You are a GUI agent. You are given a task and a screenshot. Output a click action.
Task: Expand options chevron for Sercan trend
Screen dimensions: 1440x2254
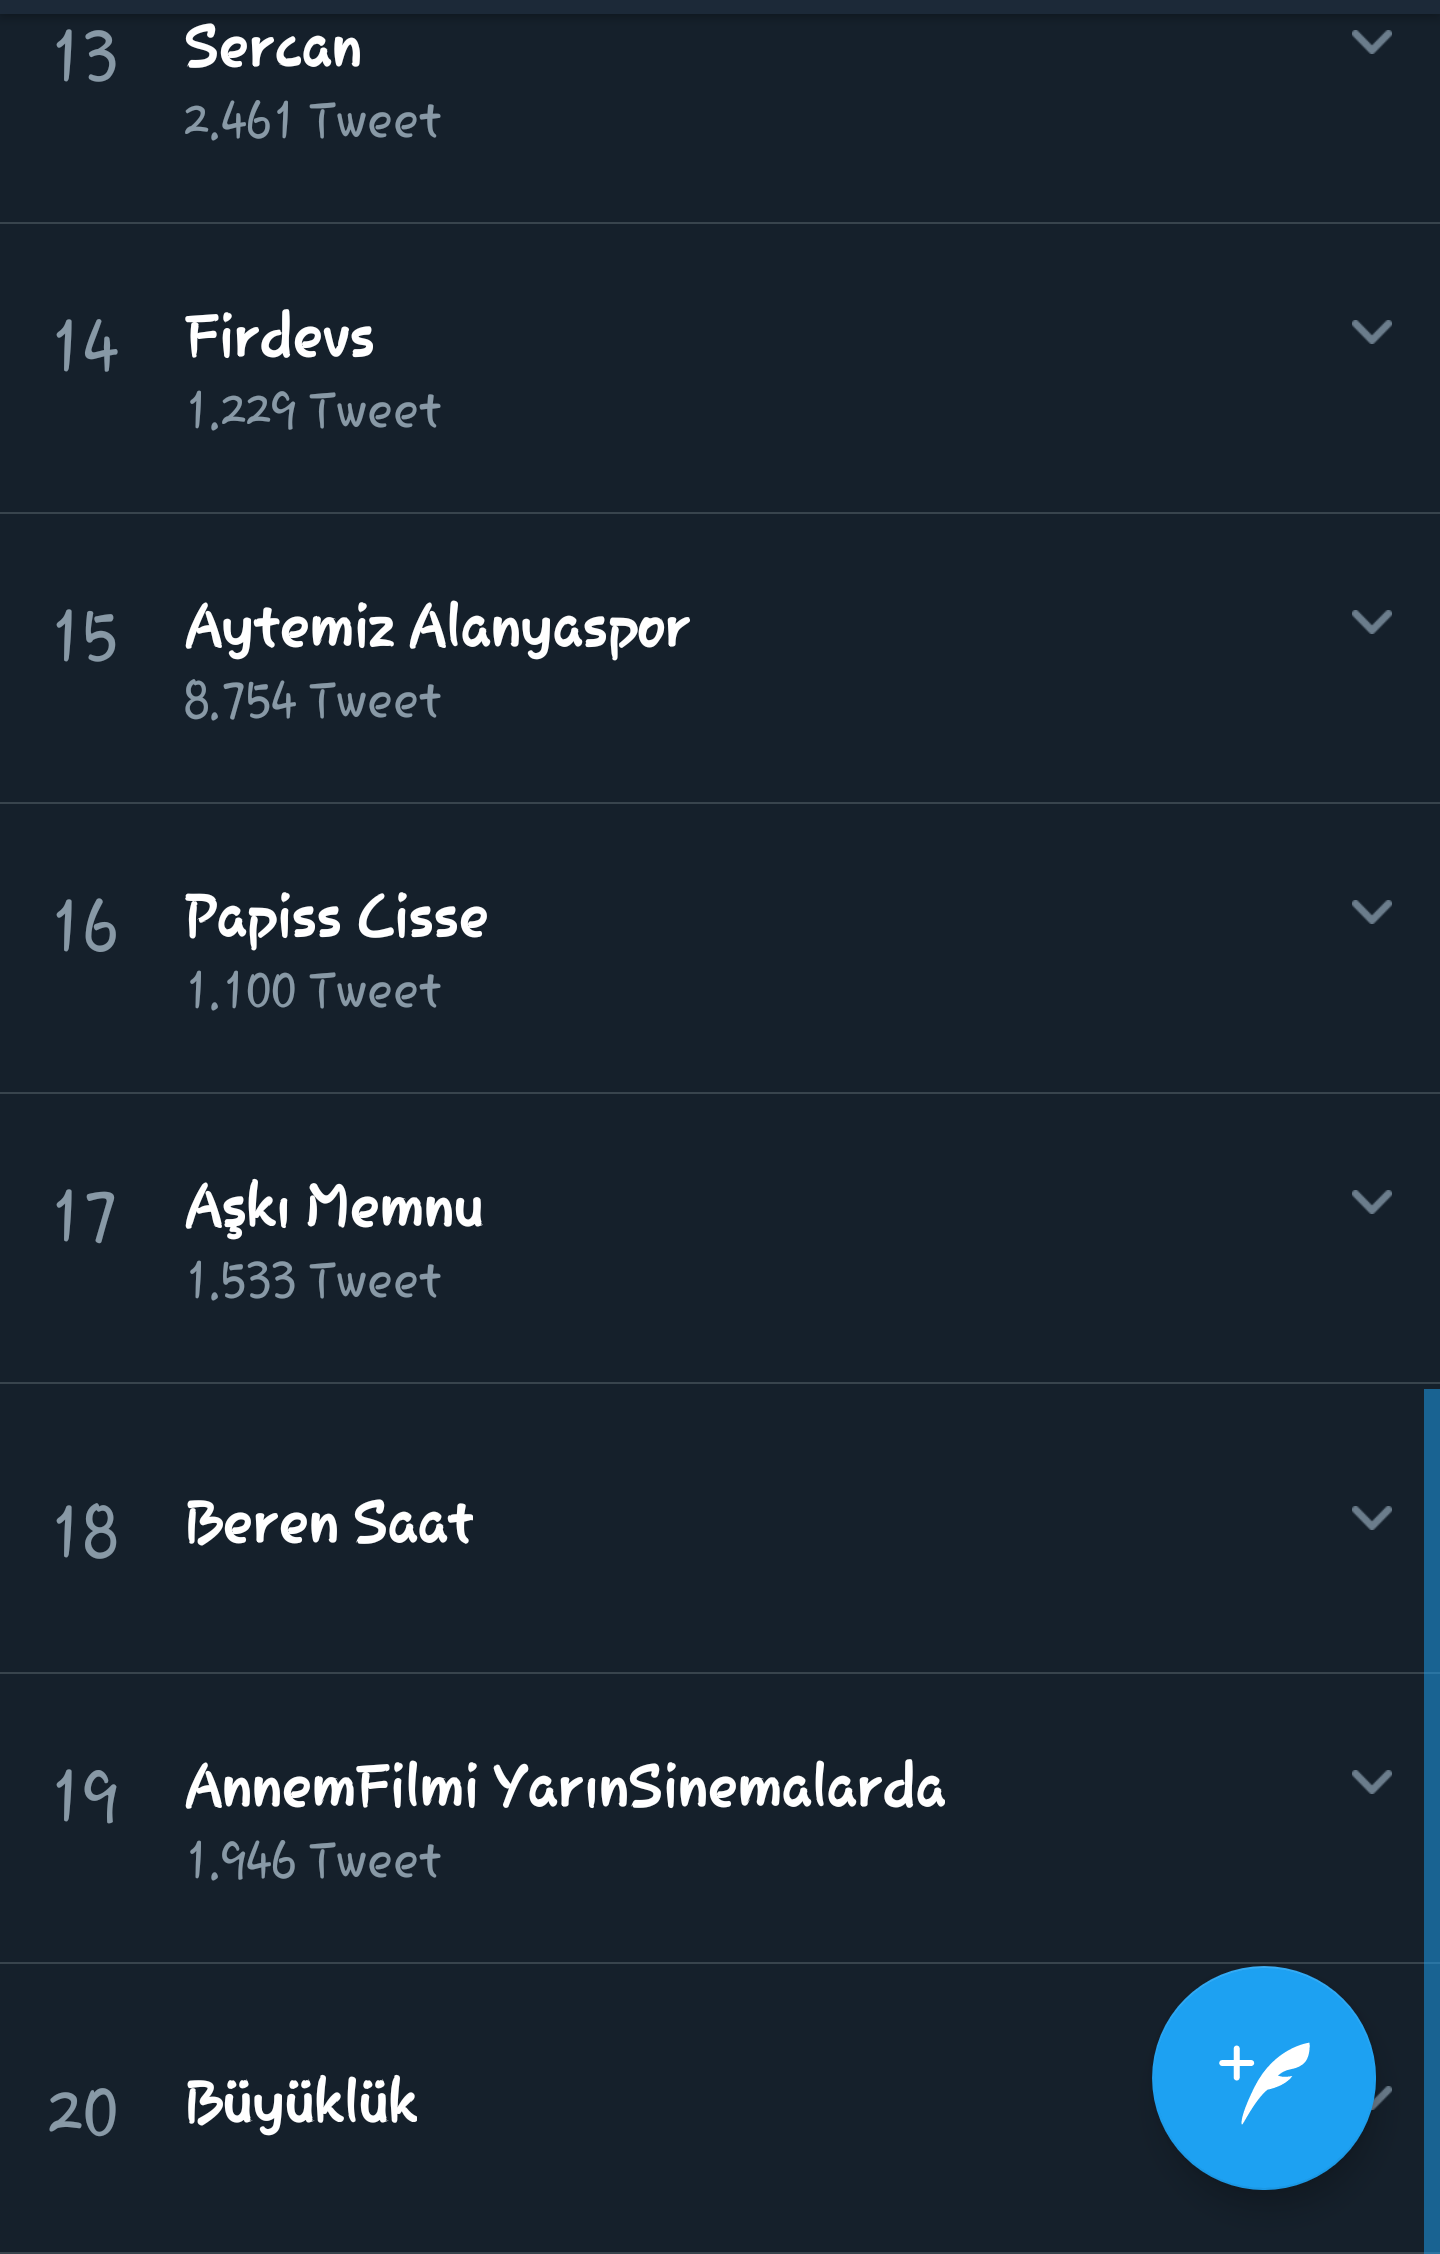pyautogui.click(x=1371, y=42)
